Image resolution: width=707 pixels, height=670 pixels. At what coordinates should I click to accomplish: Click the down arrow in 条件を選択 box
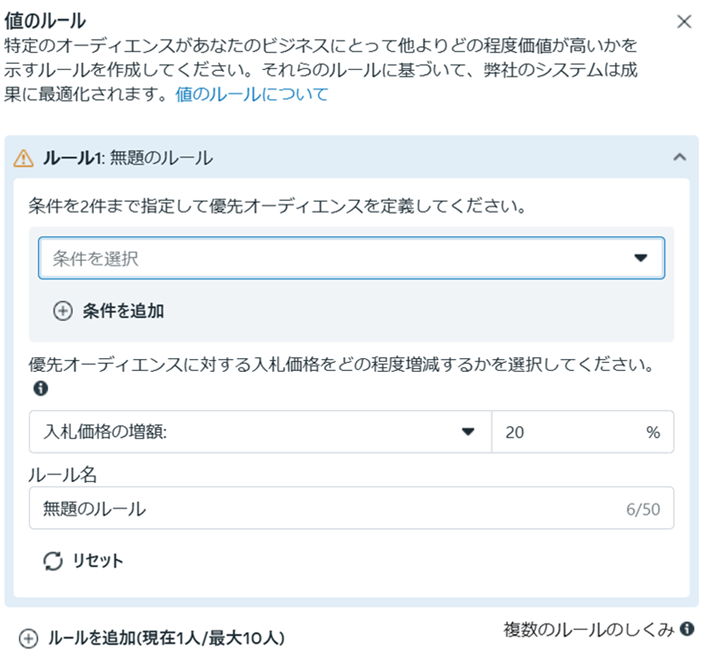pyautogui.click(x=642, y=258)
